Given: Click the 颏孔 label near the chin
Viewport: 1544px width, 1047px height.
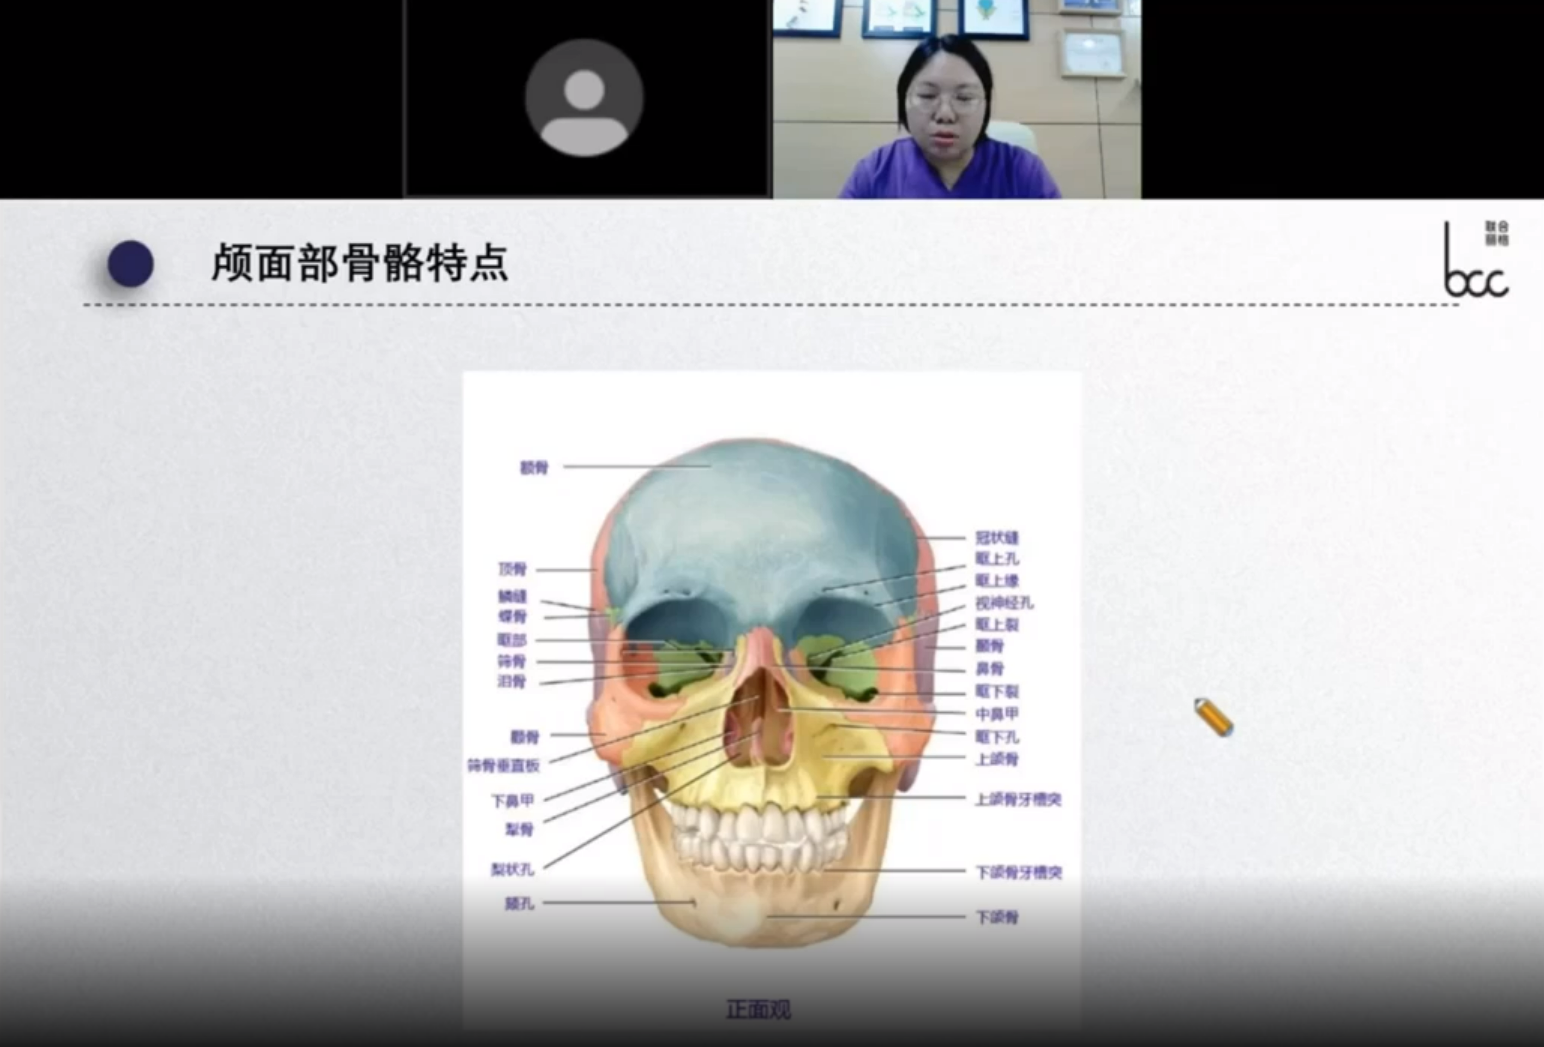Looking at the screenshot, I should [x=519, y=903].
